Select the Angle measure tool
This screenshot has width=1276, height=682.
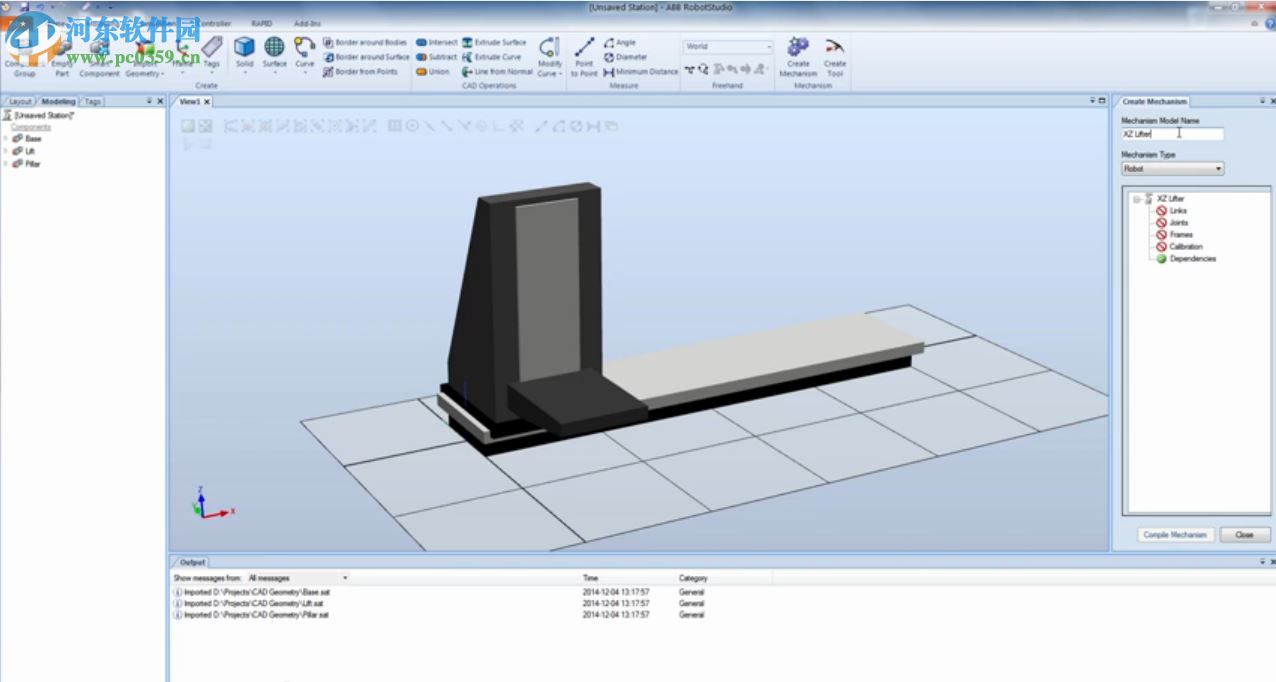[x=620, y=43]
